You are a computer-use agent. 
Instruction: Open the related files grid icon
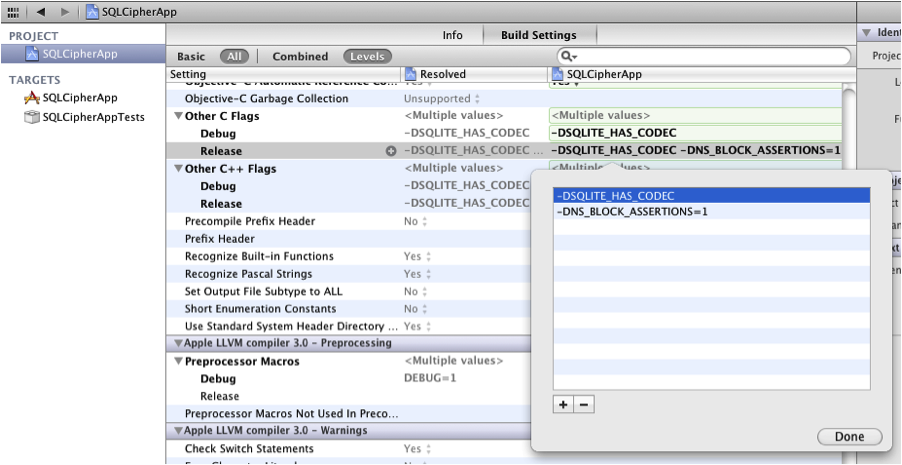[x=13, y=12]
